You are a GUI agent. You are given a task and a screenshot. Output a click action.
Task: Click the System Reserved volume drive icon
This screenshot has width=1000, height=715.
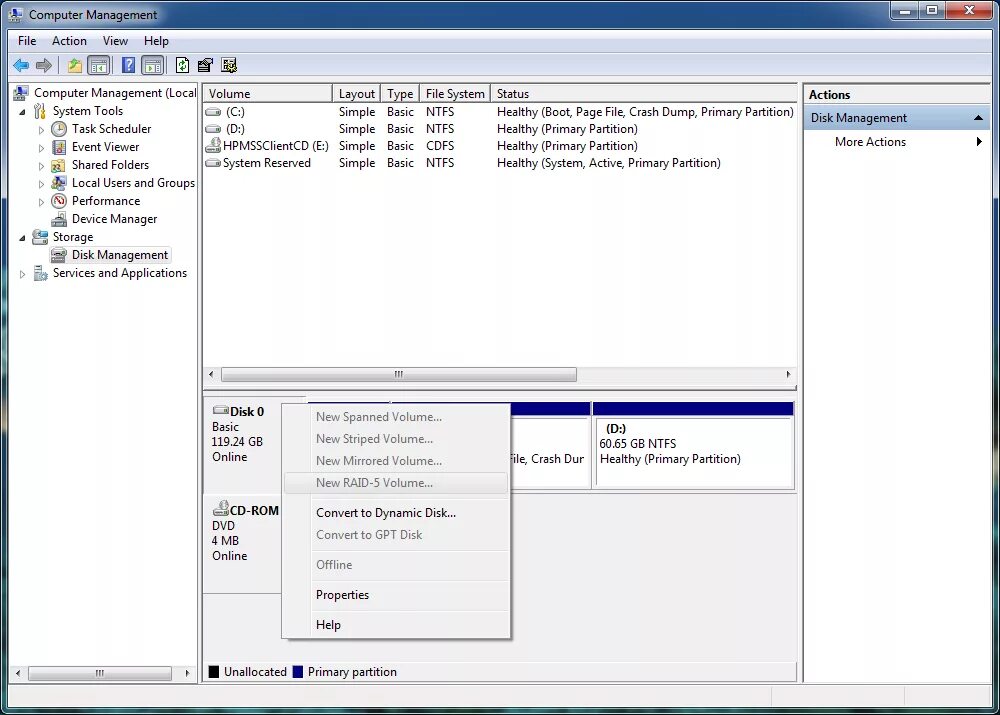213,163
